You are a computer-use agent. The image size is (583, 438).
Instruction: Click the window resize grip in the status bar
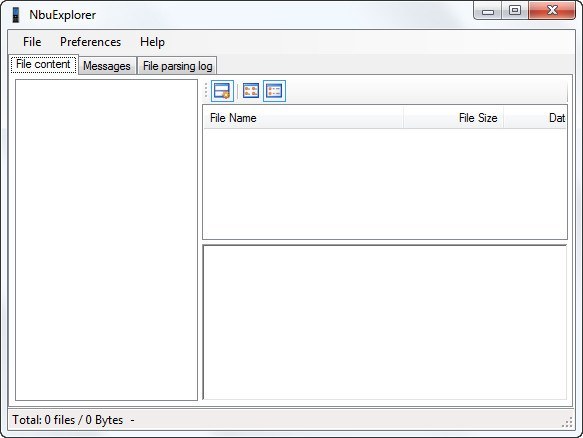click(567, 422)
